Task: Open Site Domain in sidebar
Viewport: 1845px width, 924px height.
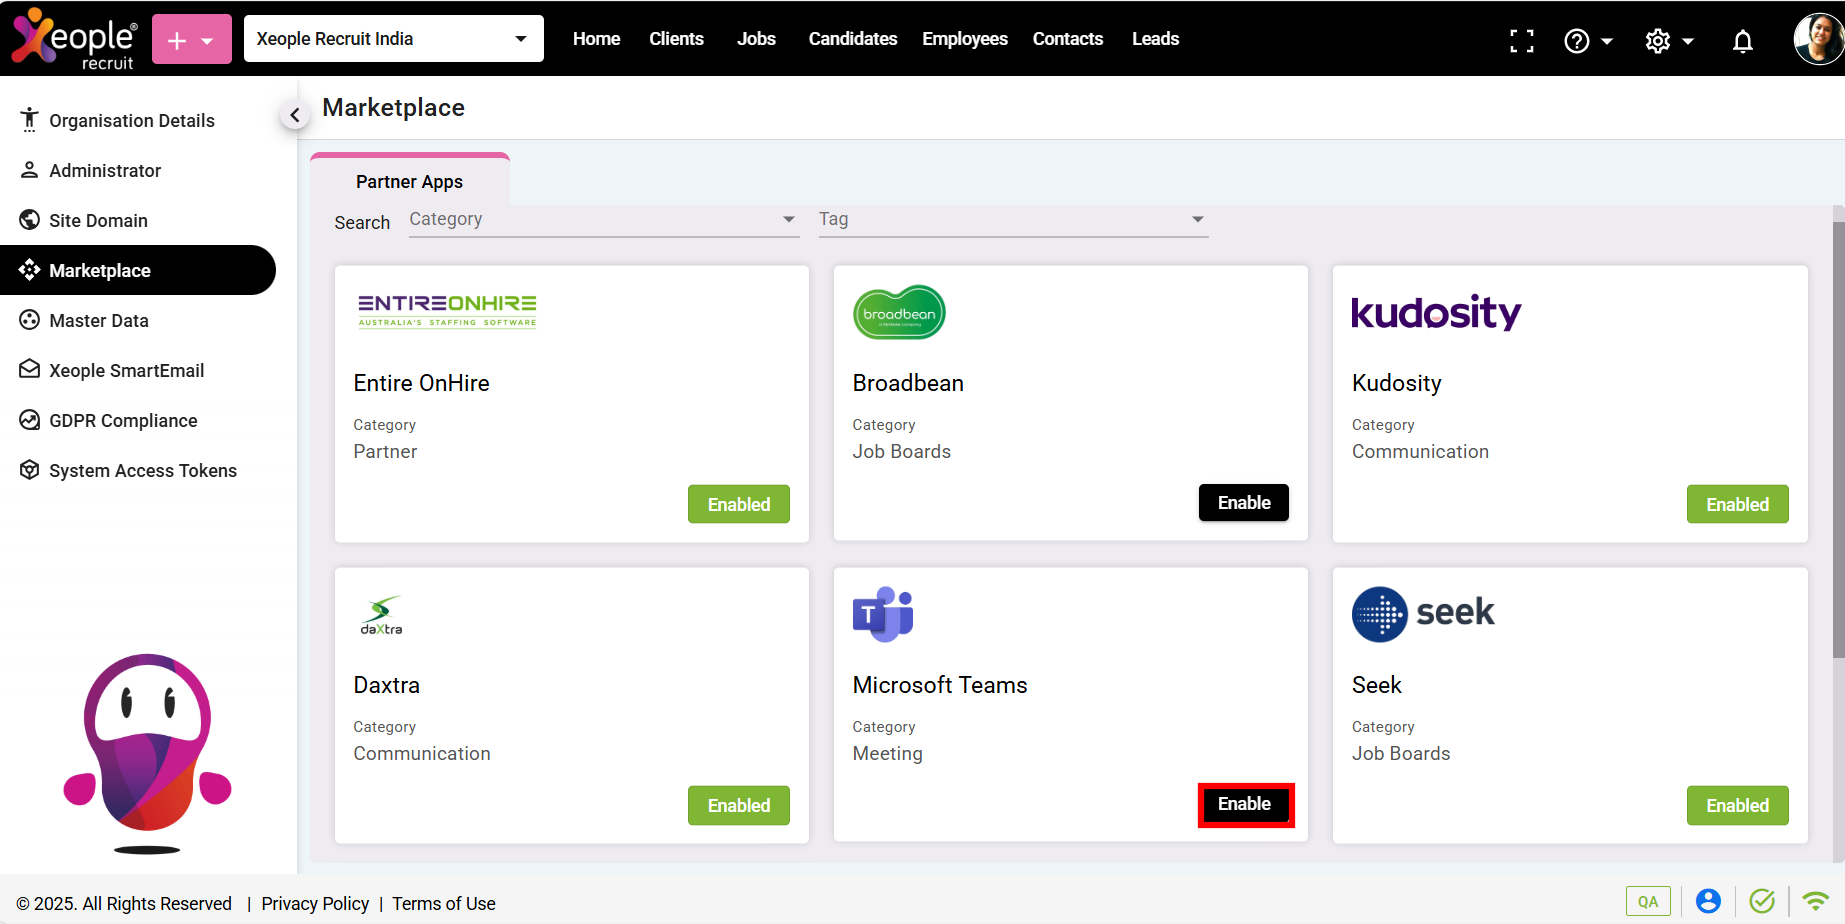Action: pos(138,220)
